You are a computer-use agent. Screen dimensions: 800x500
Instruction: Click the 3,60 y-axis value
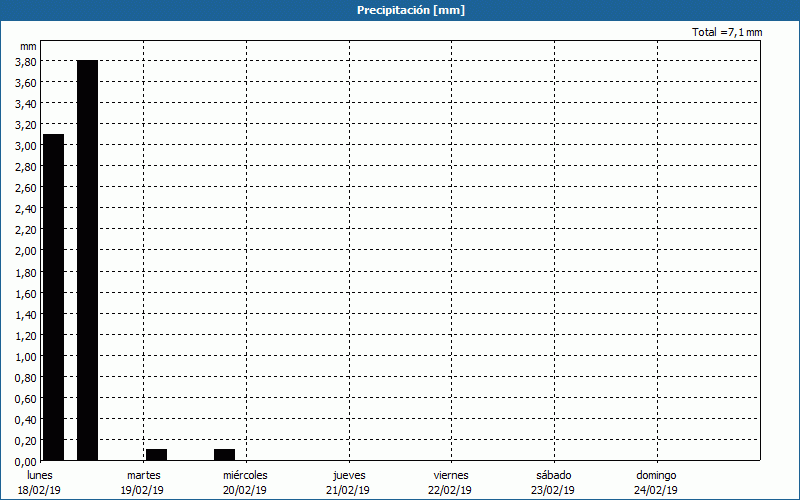coord(26,83)
